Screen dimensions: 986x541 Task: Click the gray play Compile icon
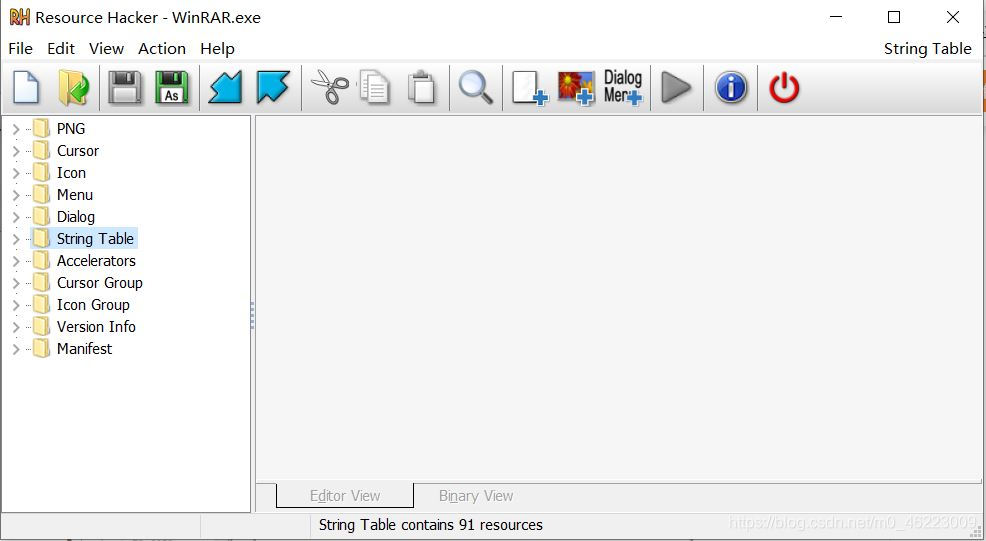[676, 87]
